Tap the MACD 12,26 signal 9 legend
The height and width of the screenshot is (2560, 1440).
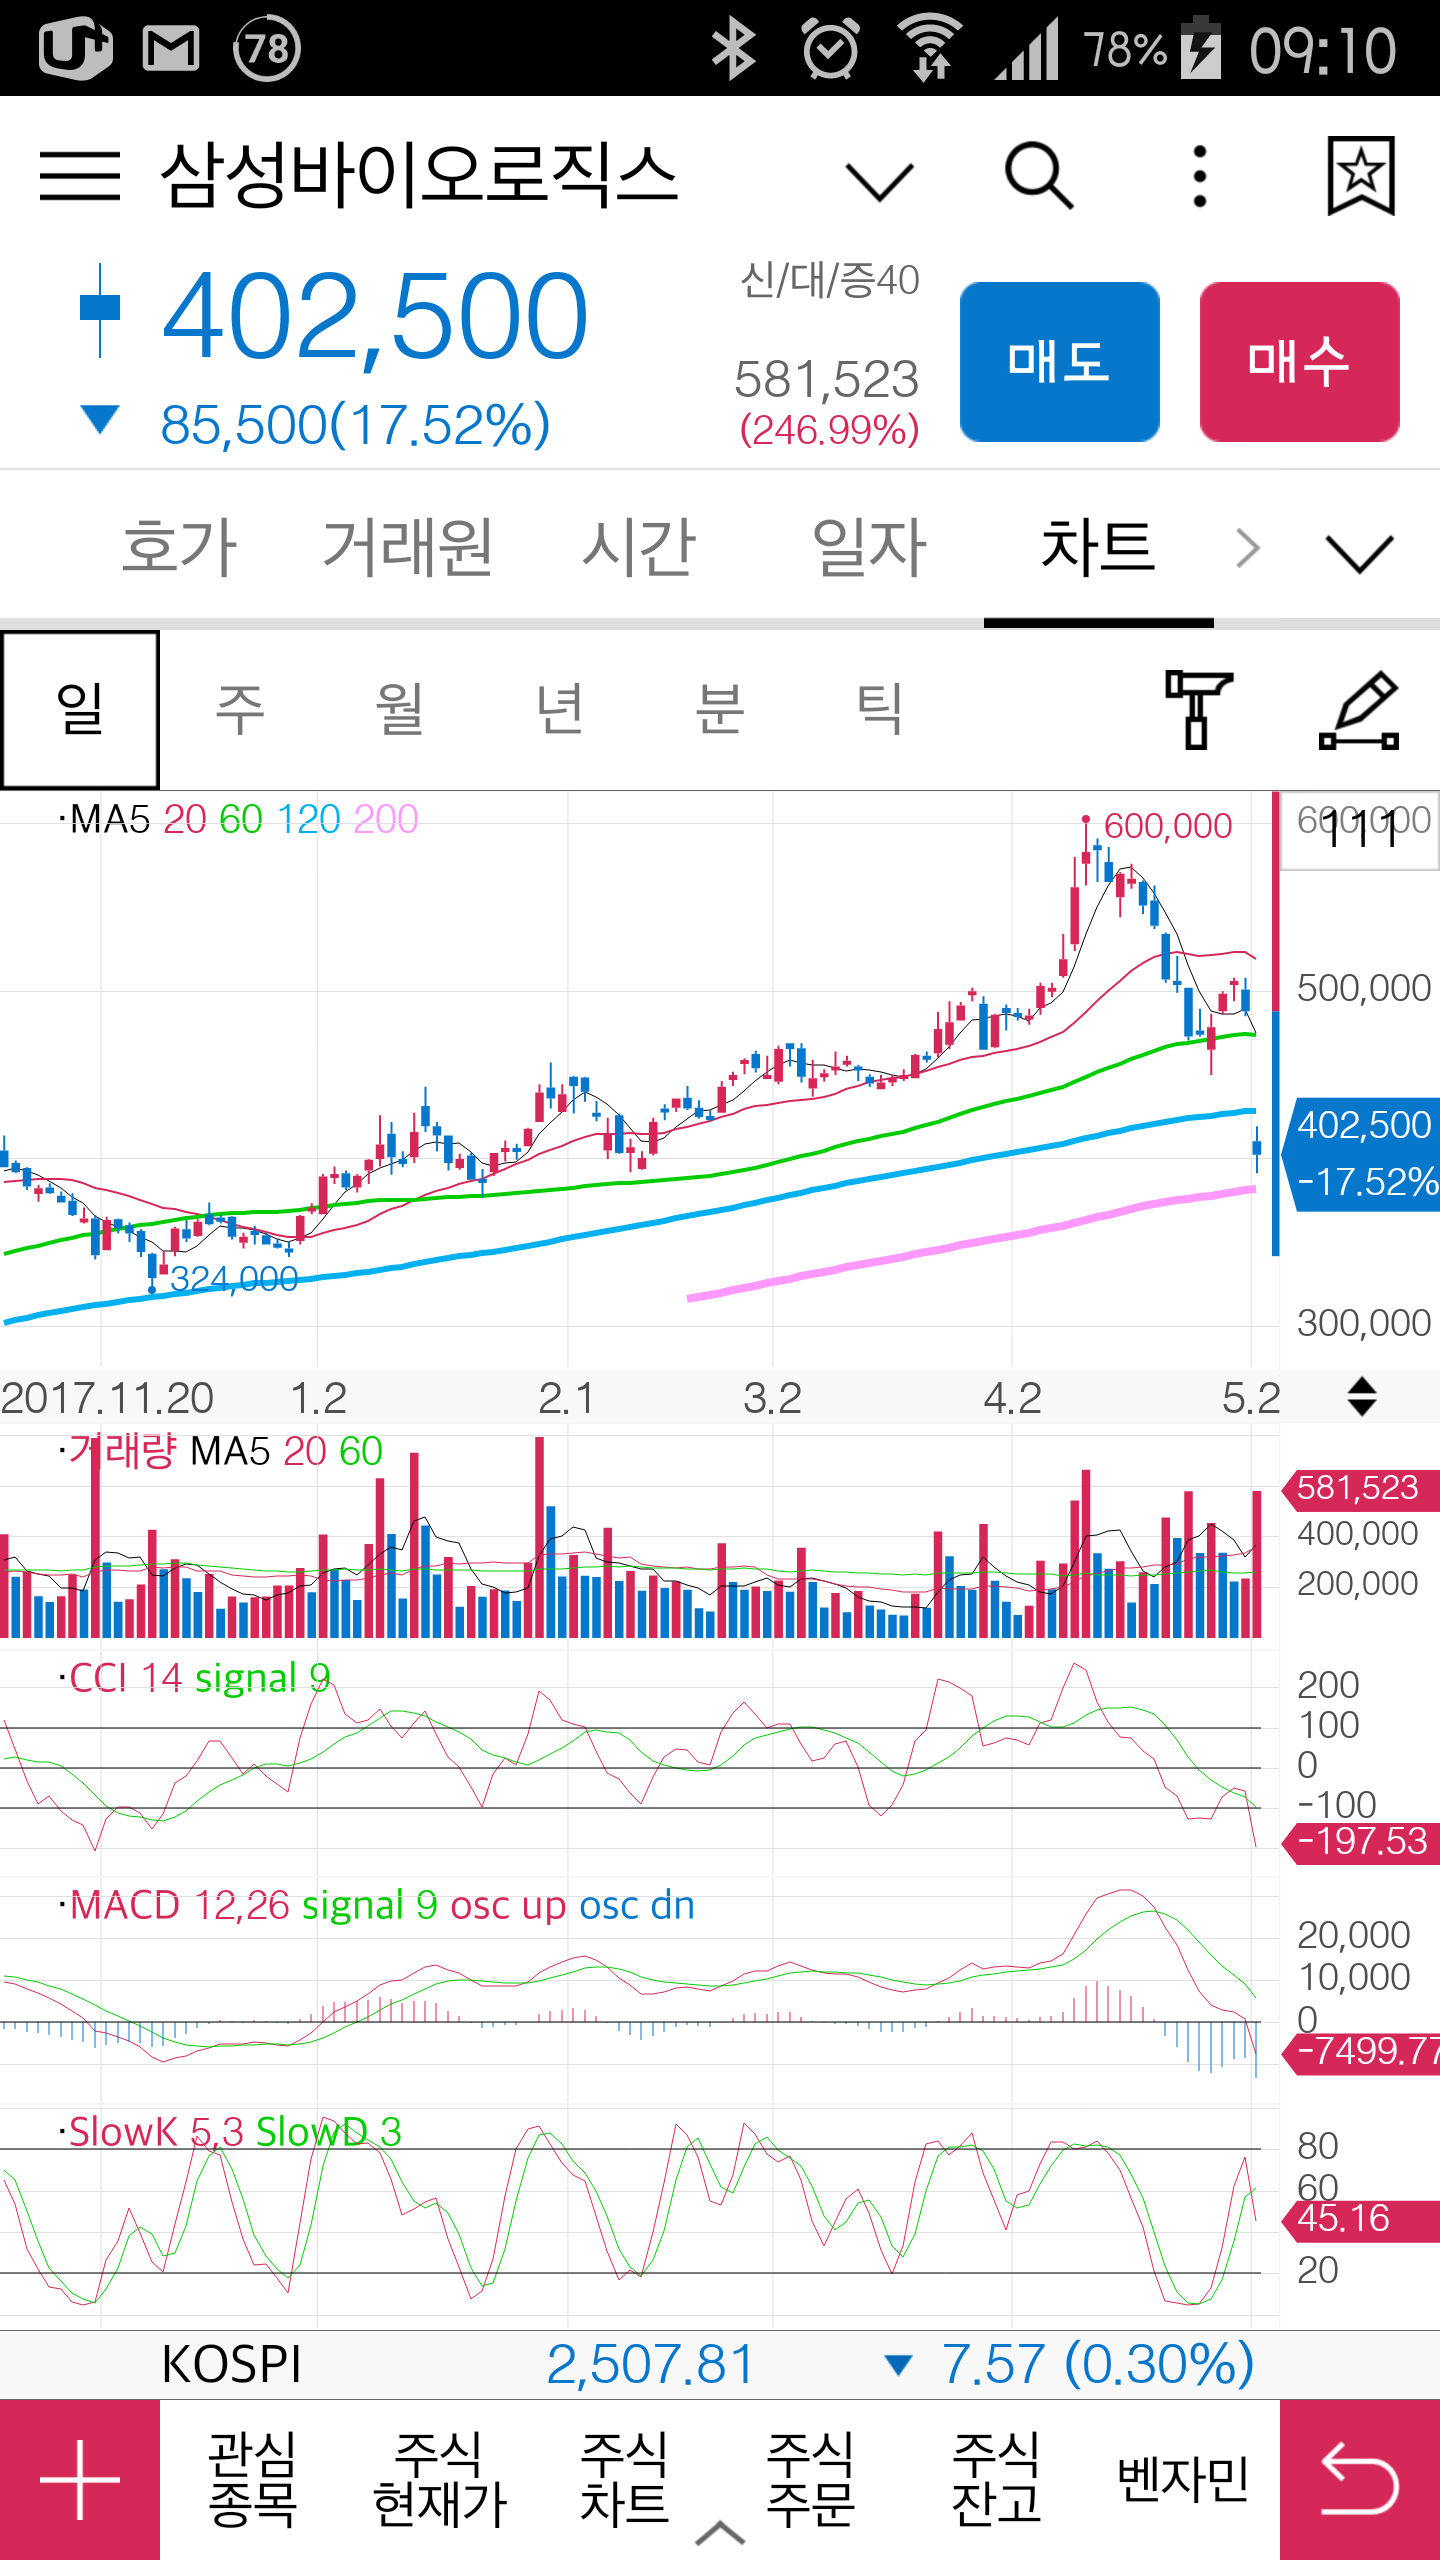pos(376,1905)
